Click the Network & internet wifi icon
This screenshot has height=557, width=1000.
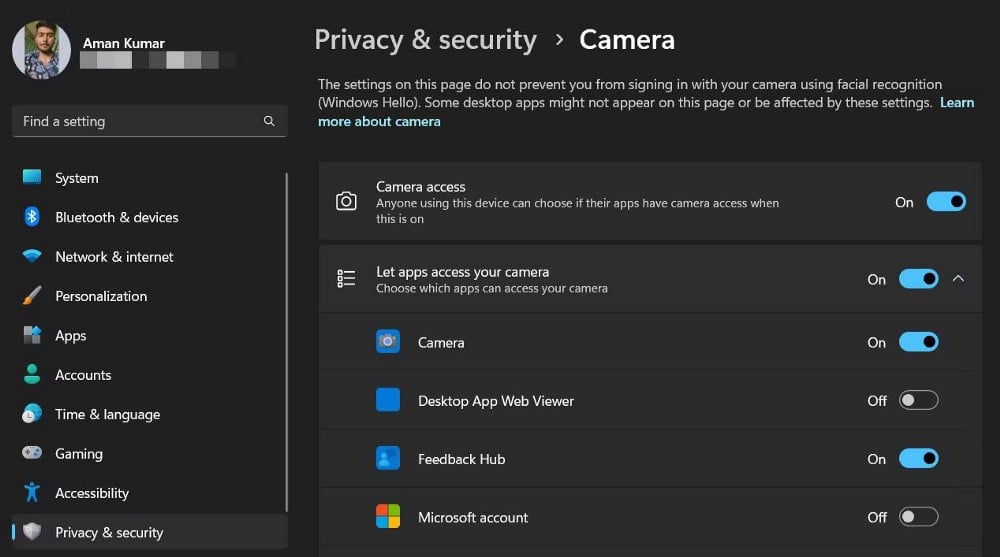[32, 256]
